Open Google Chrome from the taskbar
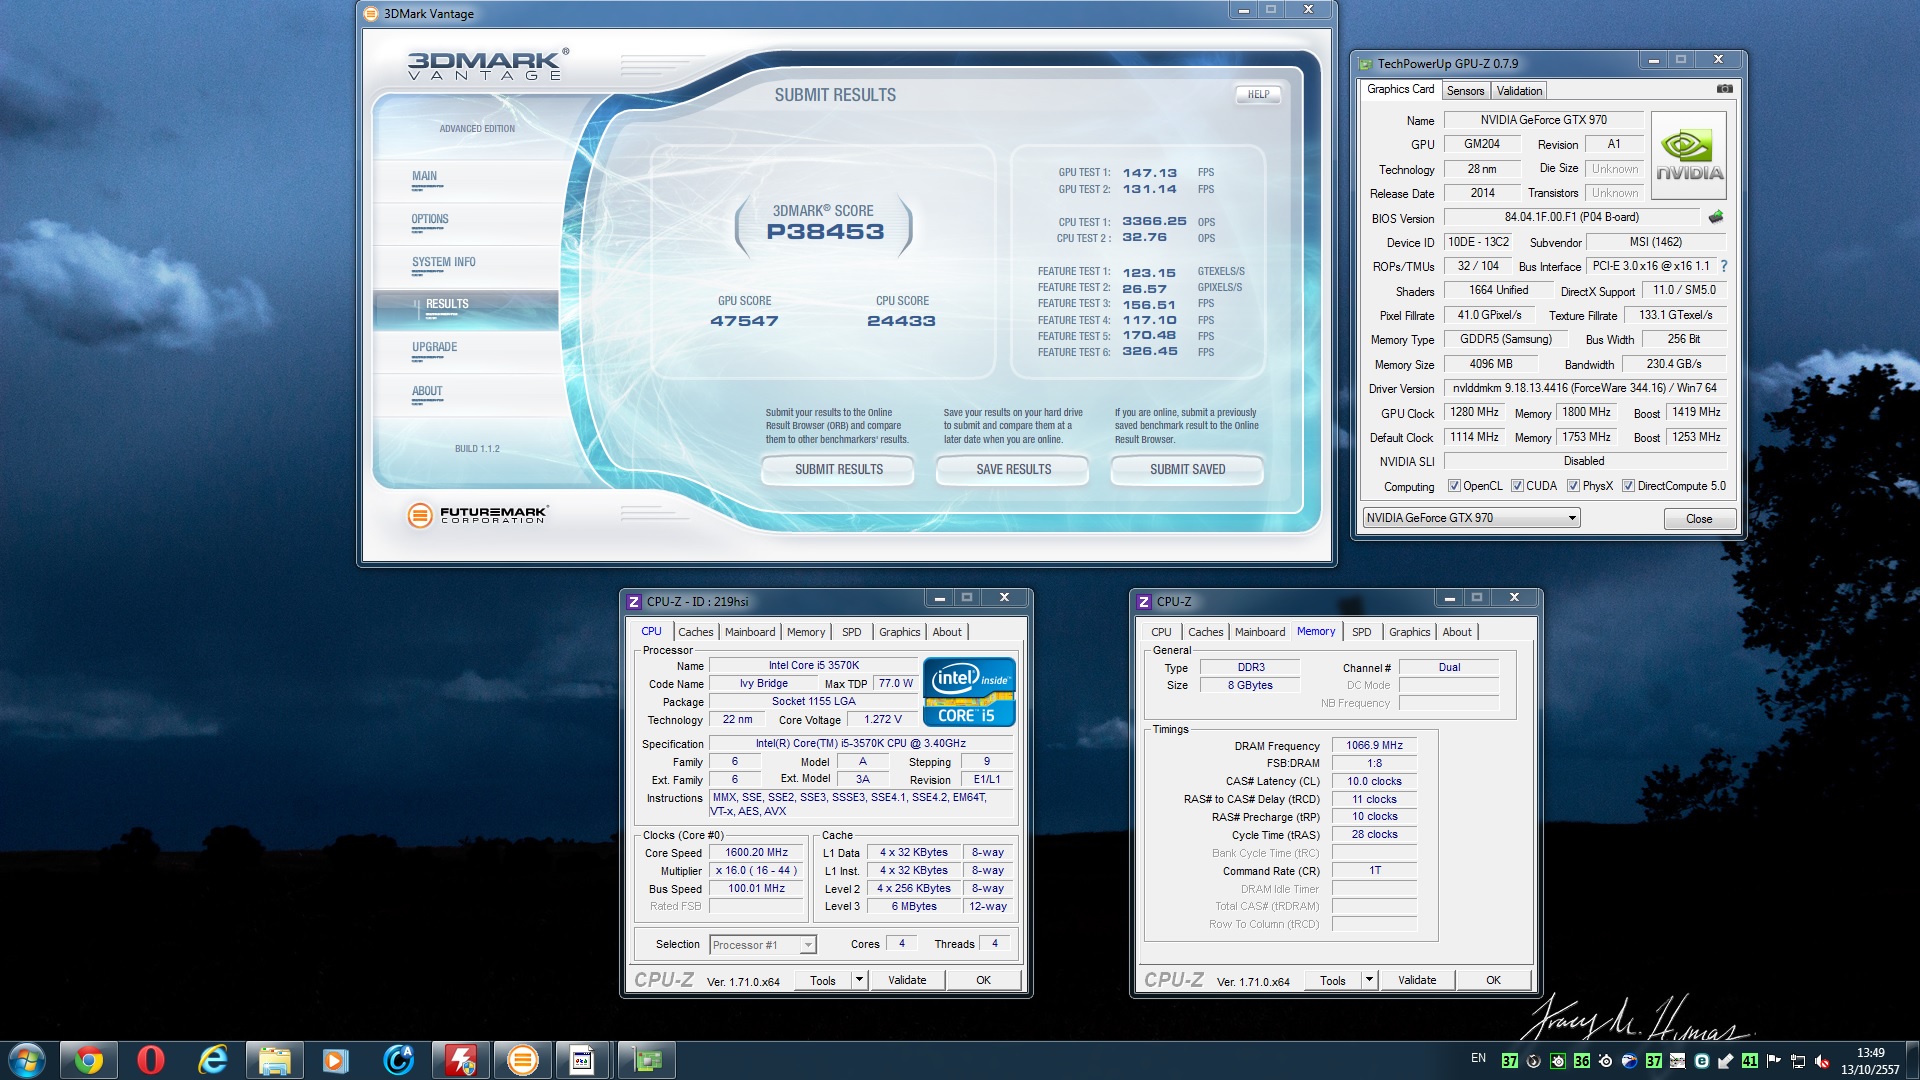This screenshot has width=1920, height=1080. click(89, 1059)
